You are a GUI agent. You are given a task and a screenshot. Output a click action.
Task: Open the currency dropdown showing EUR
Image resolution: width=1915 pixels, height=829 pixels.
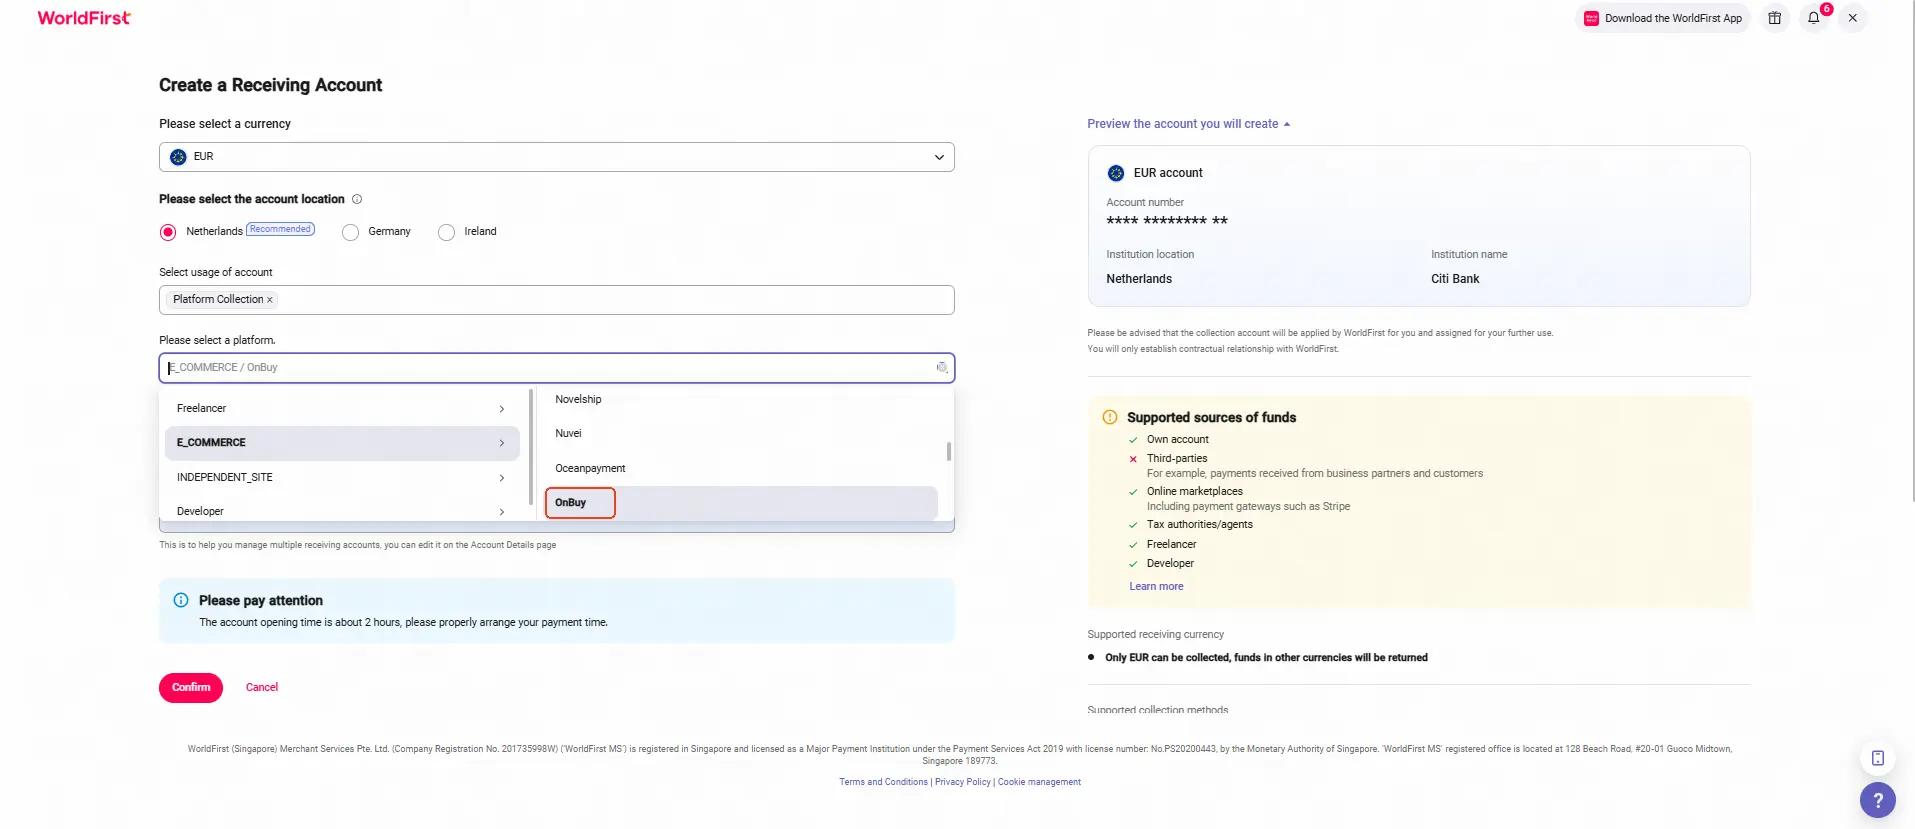pyautogui.click(x=556, y=157)
